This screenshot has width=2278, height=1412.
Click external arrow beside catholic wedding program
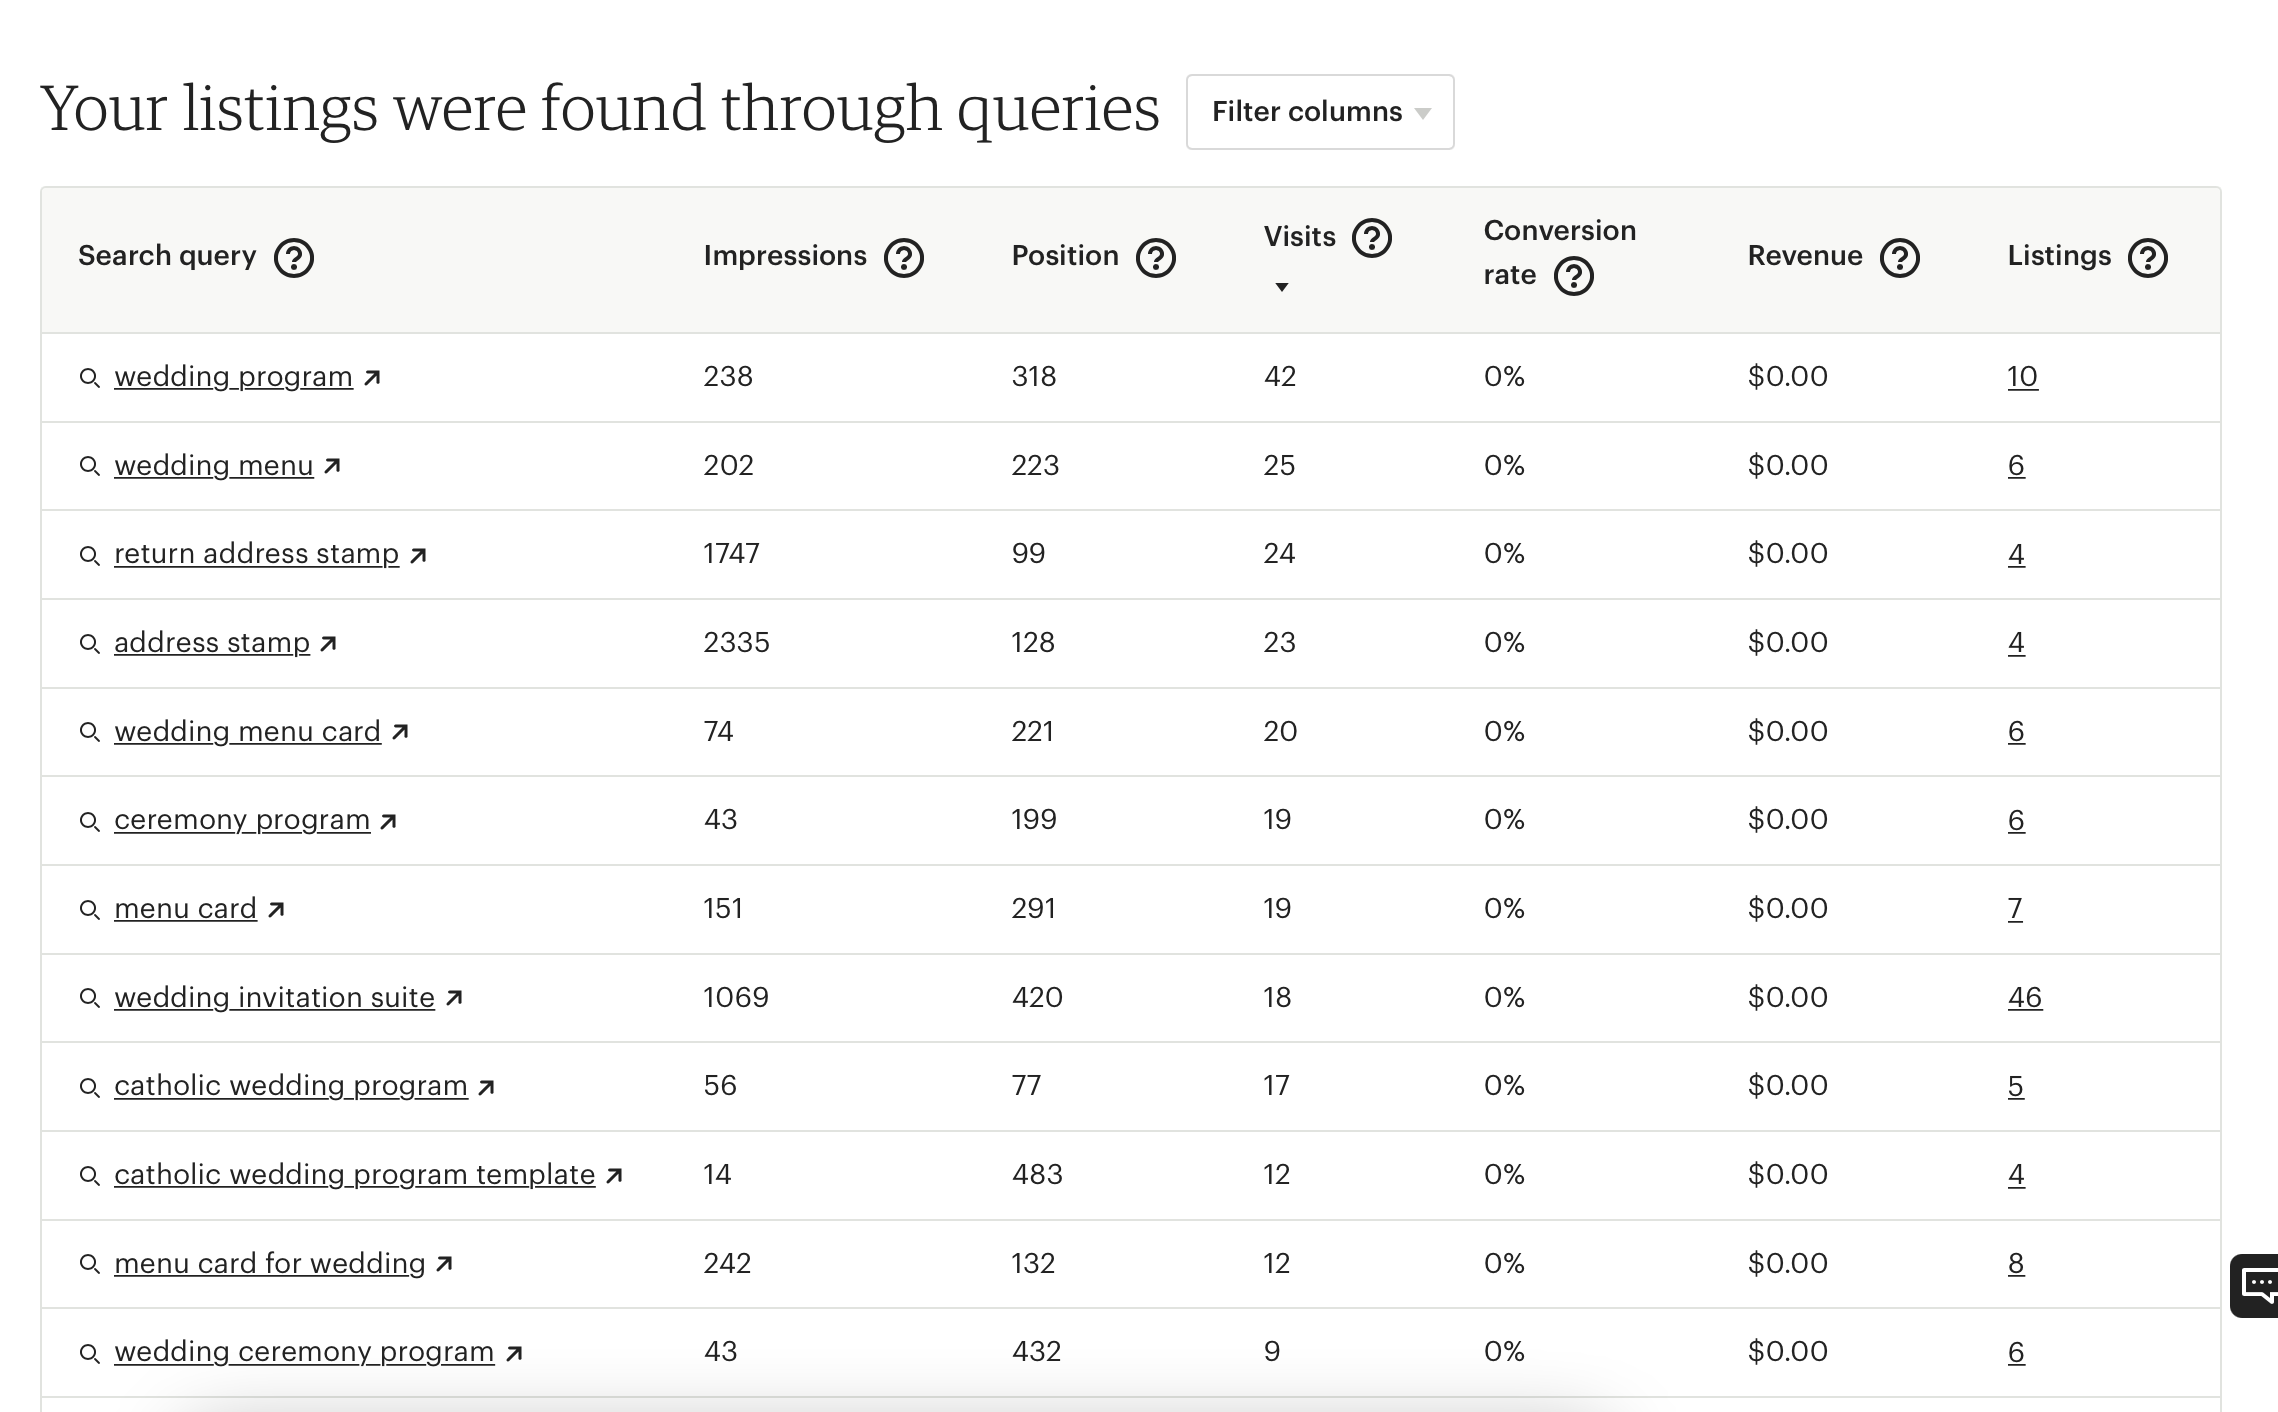(x=486, y=1087)
